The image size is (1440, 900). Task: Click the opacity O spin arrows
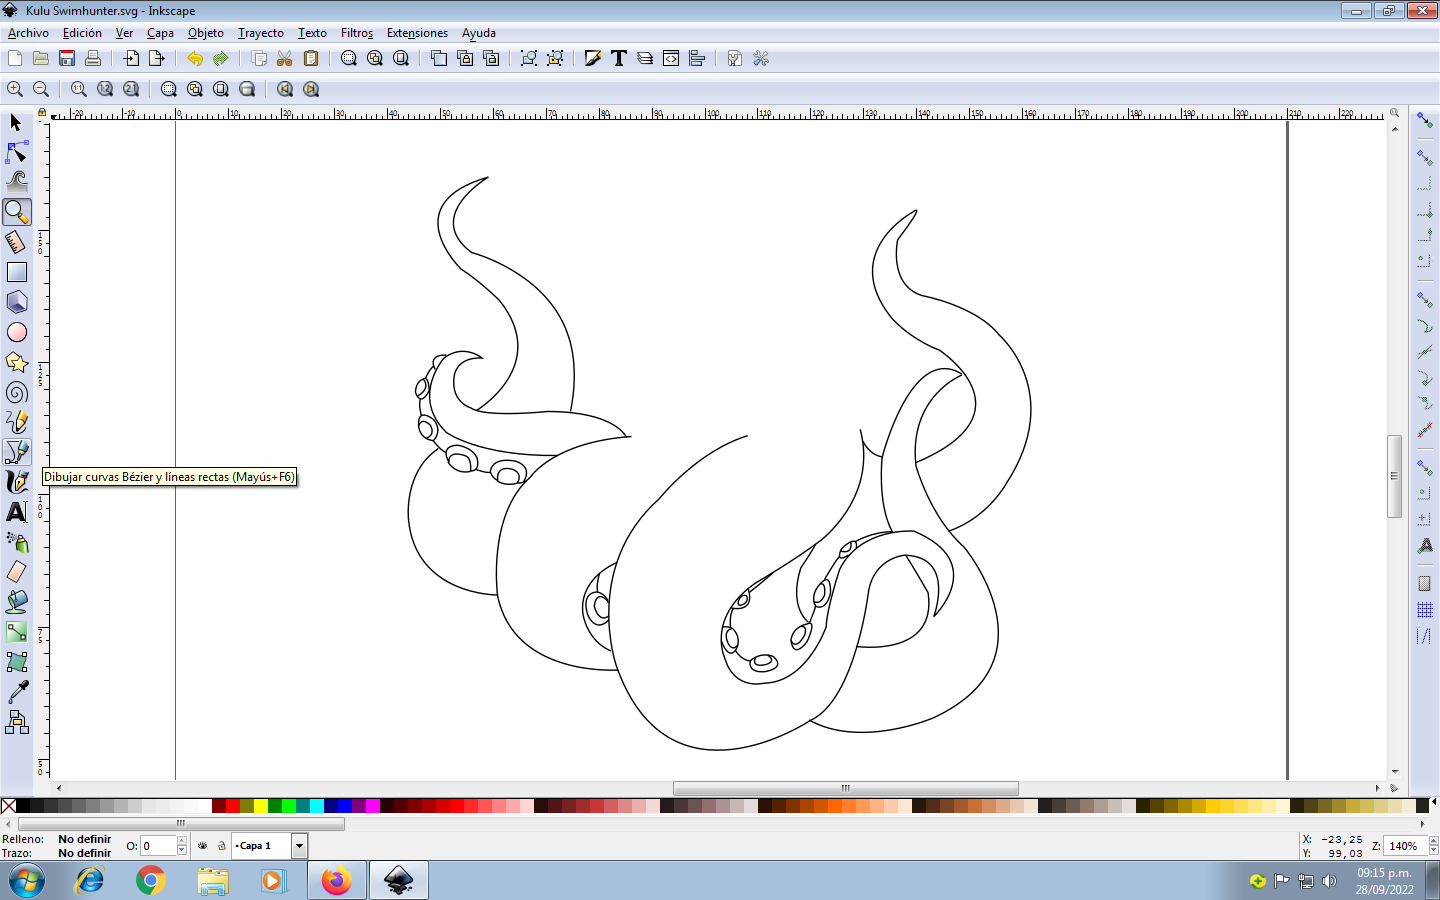click(182, 846)
